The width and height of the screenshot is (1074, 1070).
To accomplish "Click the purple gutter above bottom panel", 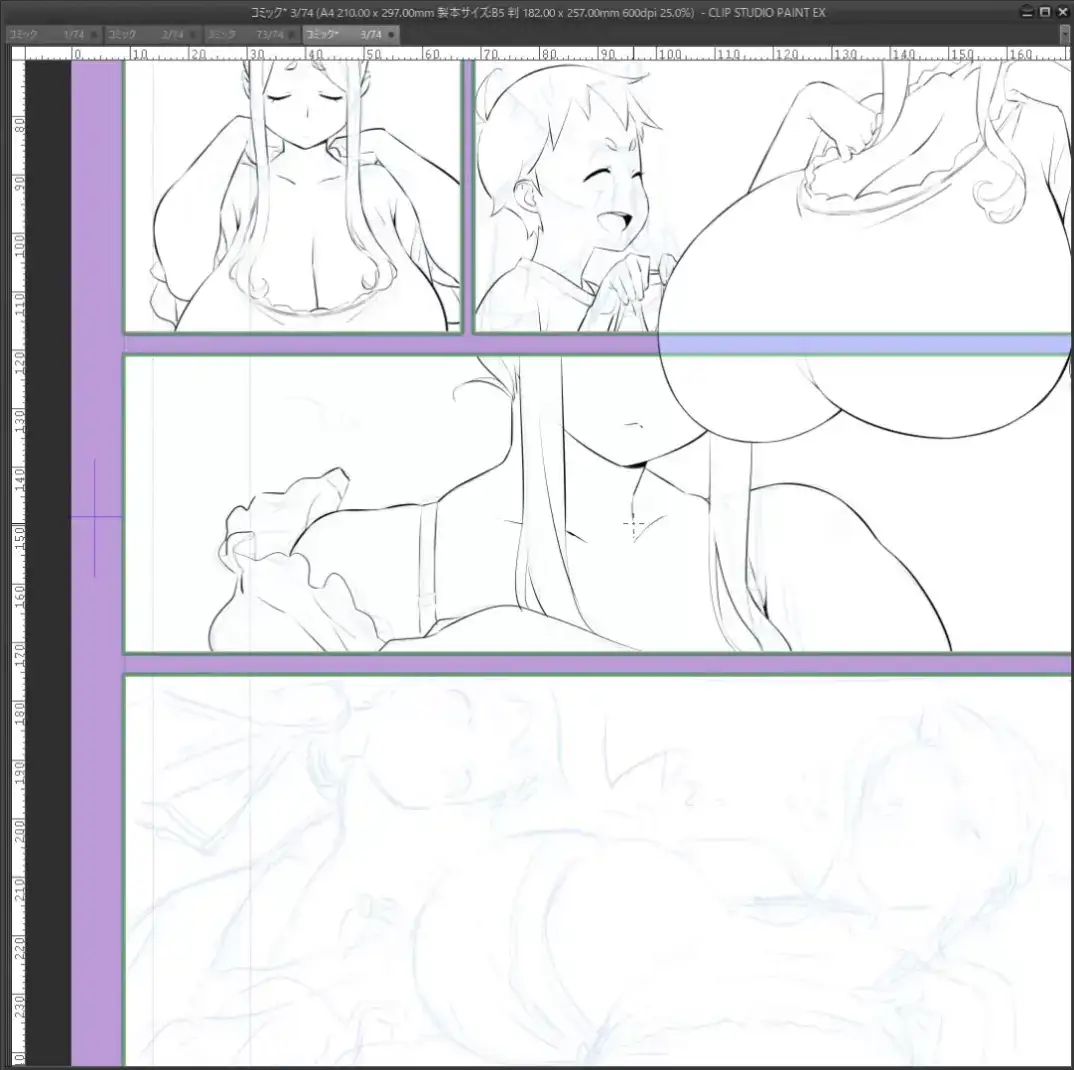I will point(600,664).
